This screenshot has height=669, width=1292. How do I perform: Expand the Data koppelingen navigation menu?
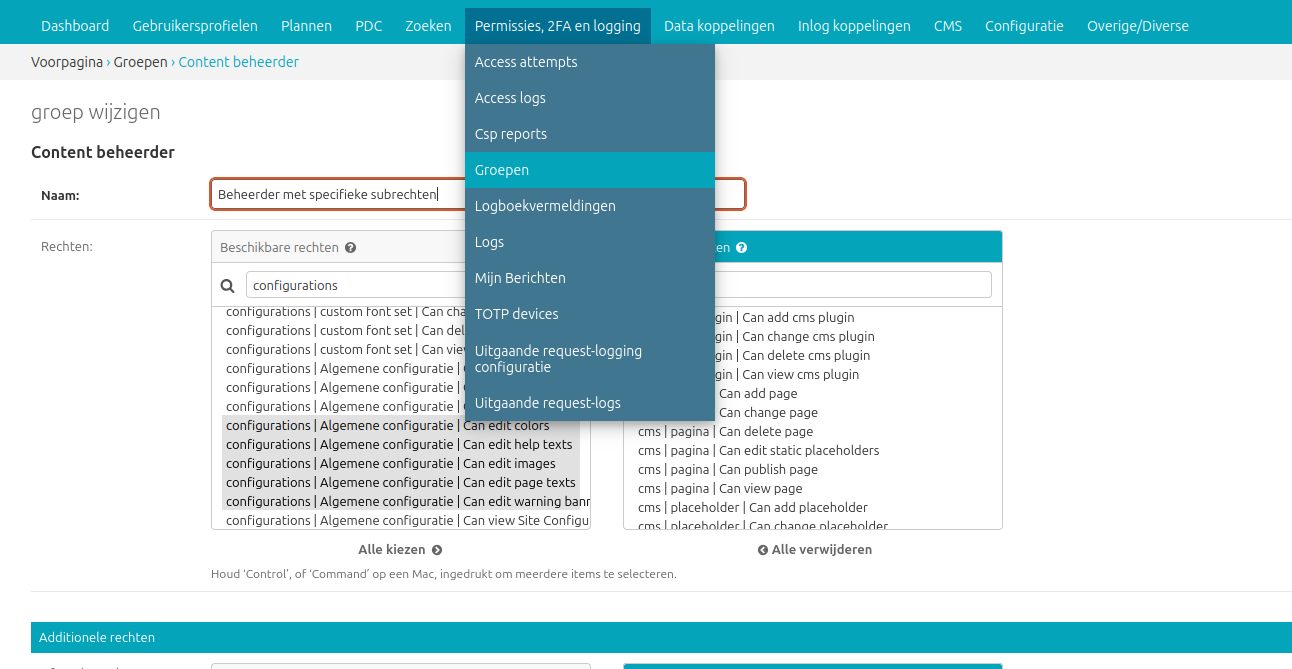[719, 26]
